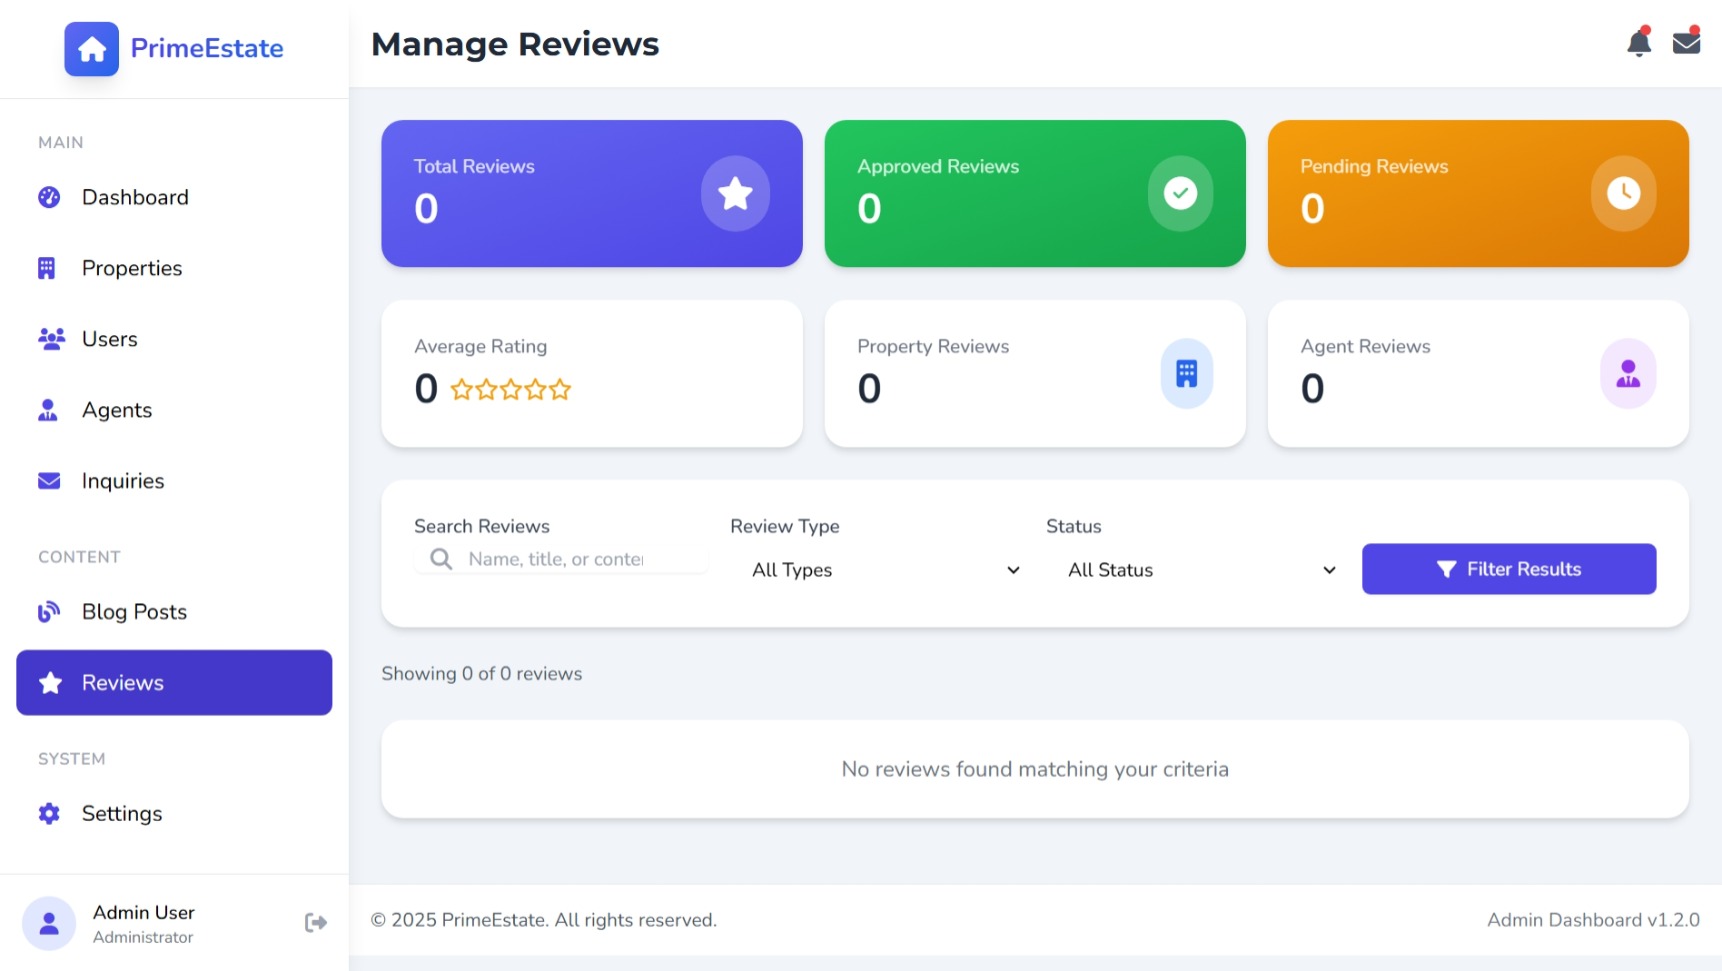Click the logout arrow icon beside Admin User
1722x971 pixels.
[315, 922]
